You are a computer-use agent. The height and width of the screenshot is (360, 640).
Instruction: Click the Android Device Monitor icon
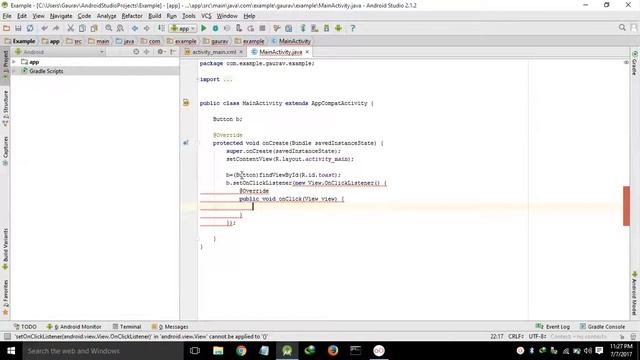[x=338, y=28]
